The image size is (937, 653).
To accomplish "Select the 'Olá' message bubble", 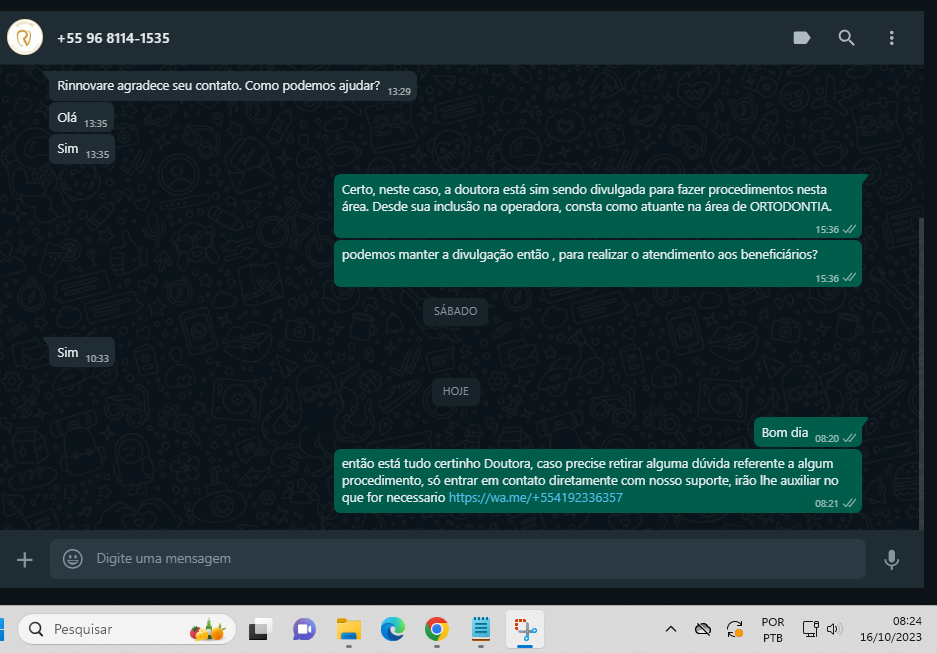I will [82, 118].
